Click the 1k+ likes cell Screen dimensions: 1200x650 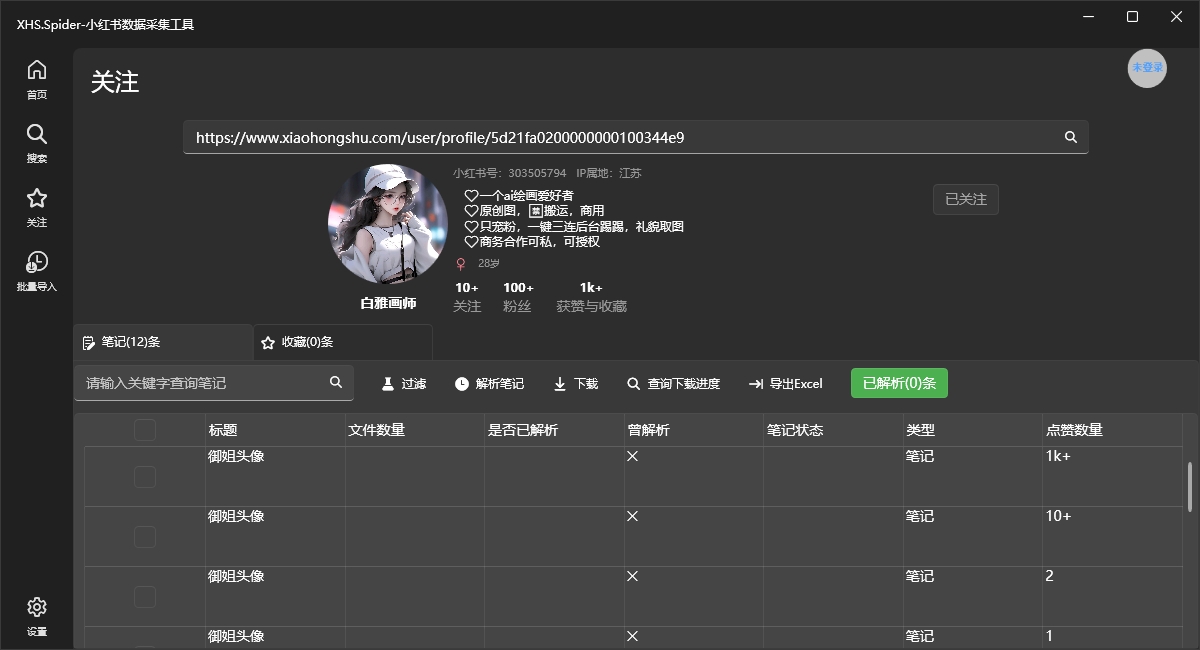[x=1112, y=476]
